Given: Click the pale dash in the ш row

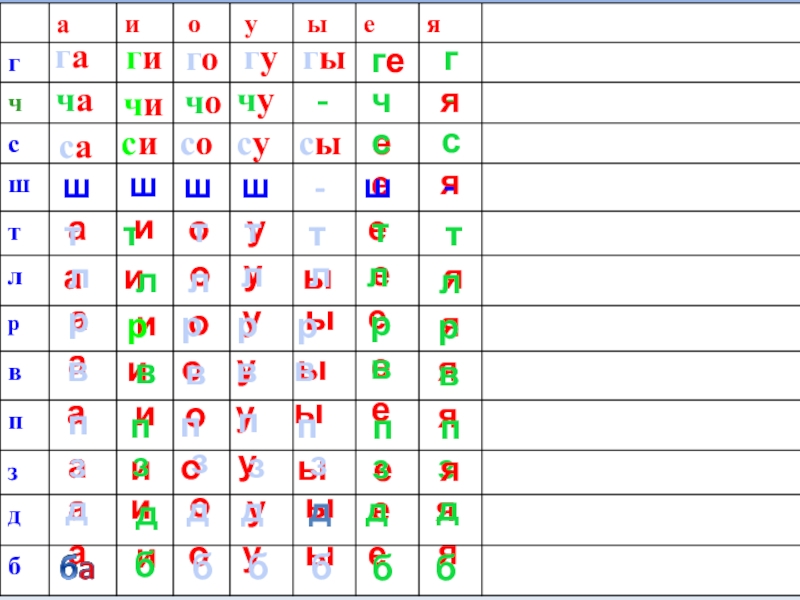Looking at the screenshot, I should 320,190.
